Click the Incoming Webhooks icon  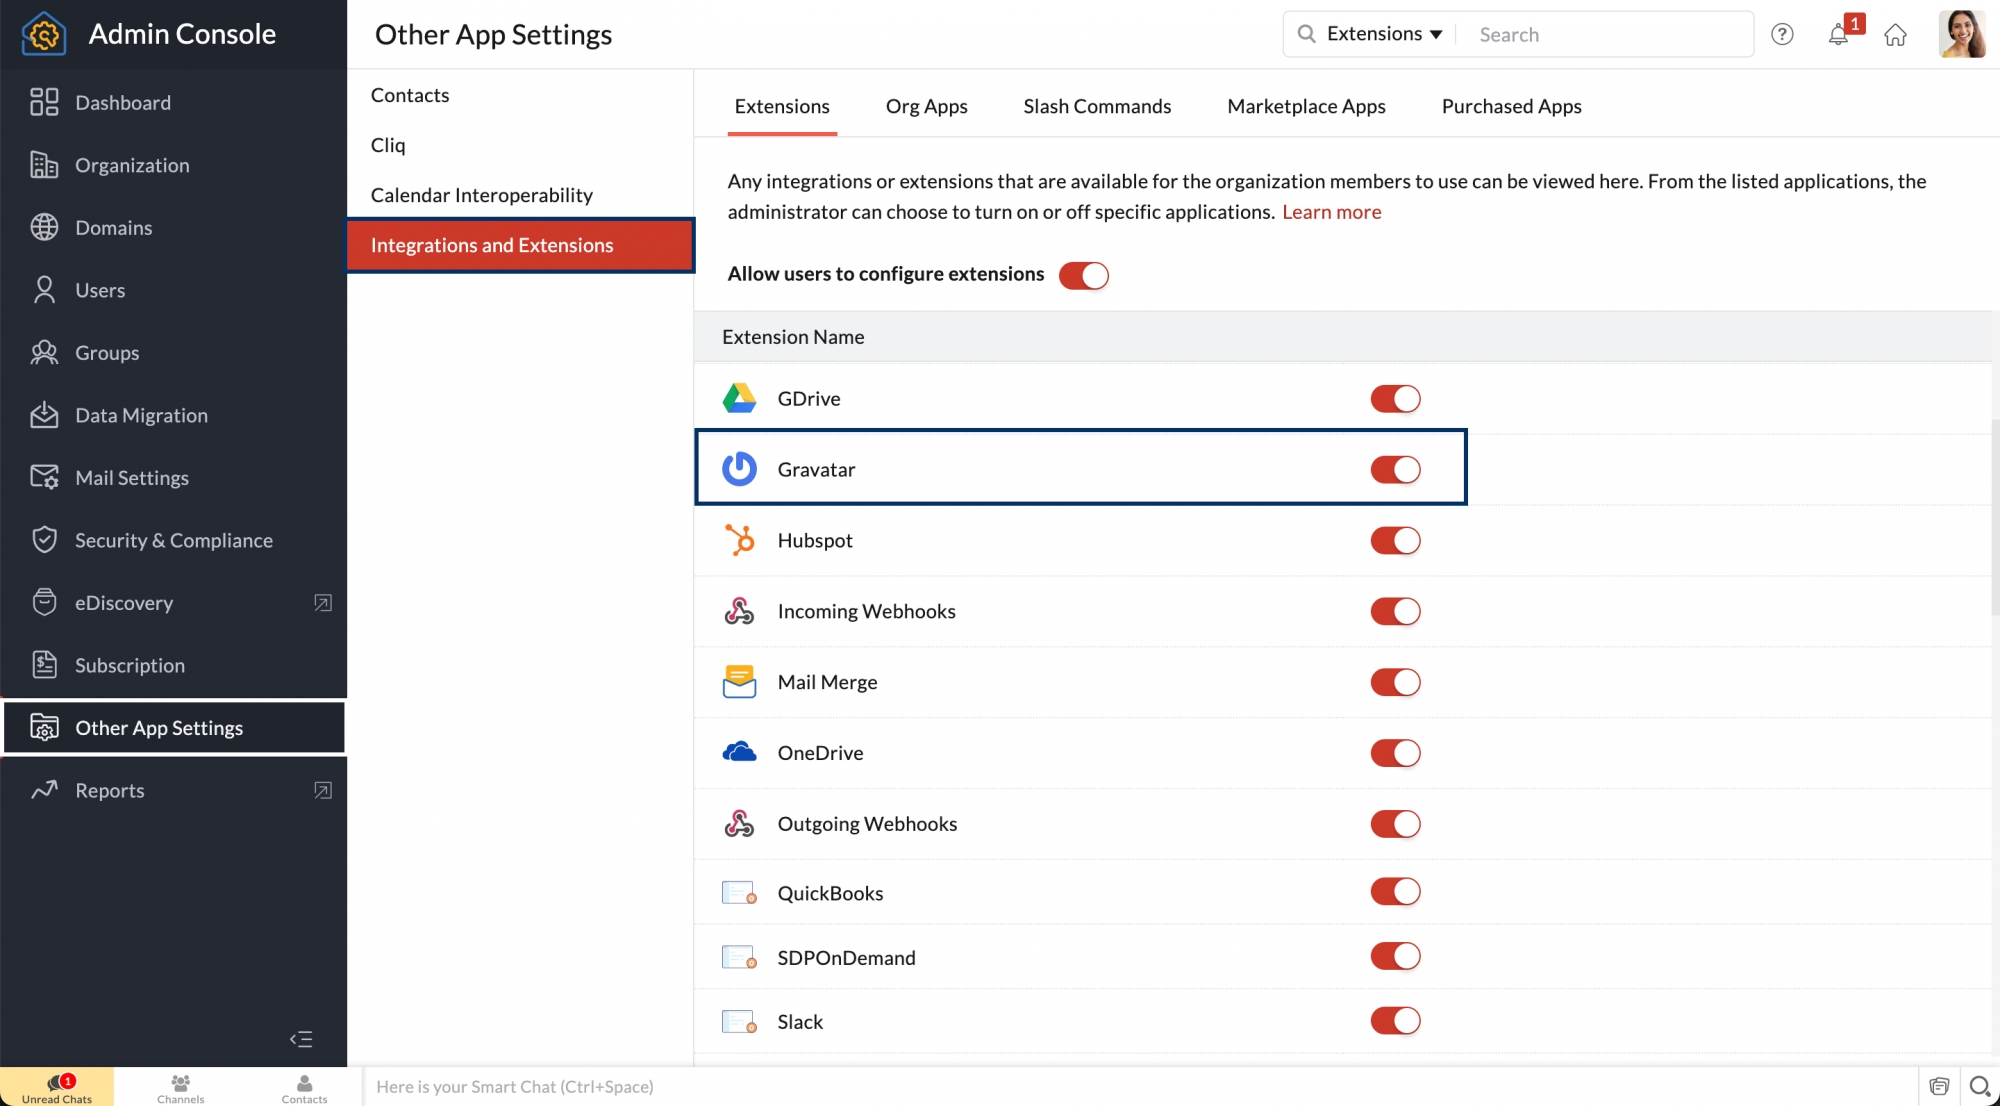pos(739,610)
